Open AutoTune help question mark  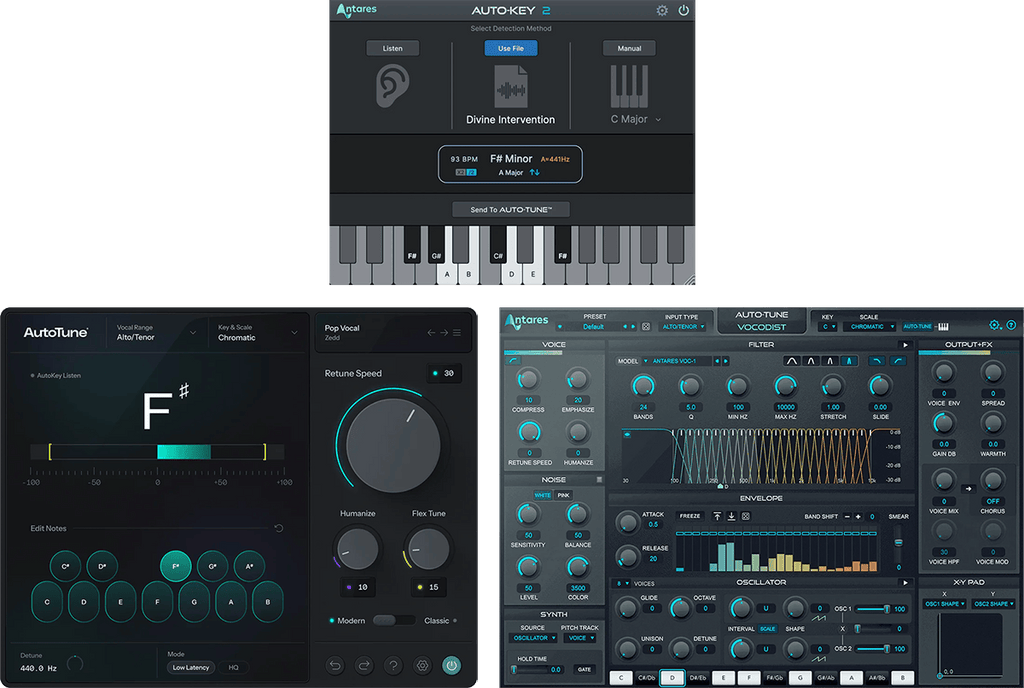[x=393, y=664]
